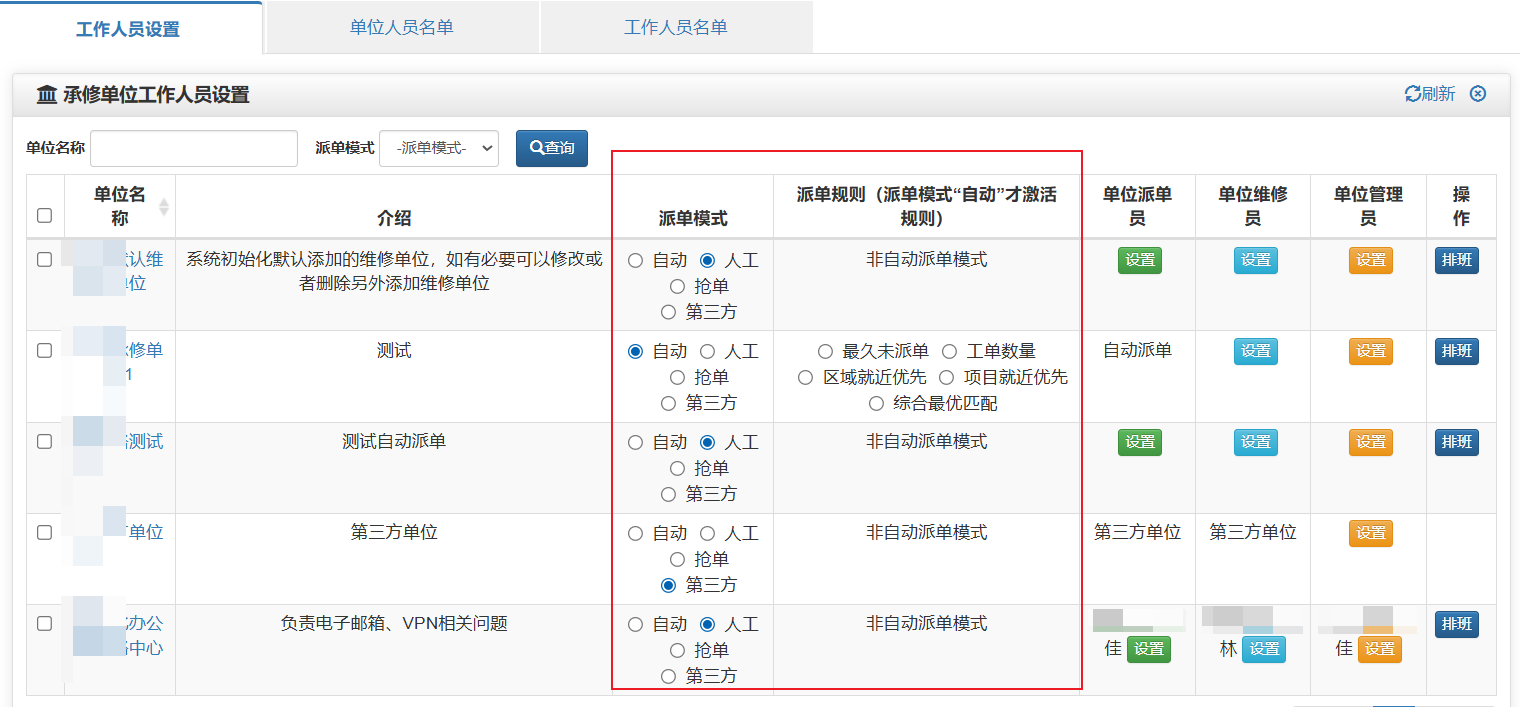This screenshot has height=707, width=1520.
Task: Close the panel with circled X icon
Action: tap(1478, 93)
